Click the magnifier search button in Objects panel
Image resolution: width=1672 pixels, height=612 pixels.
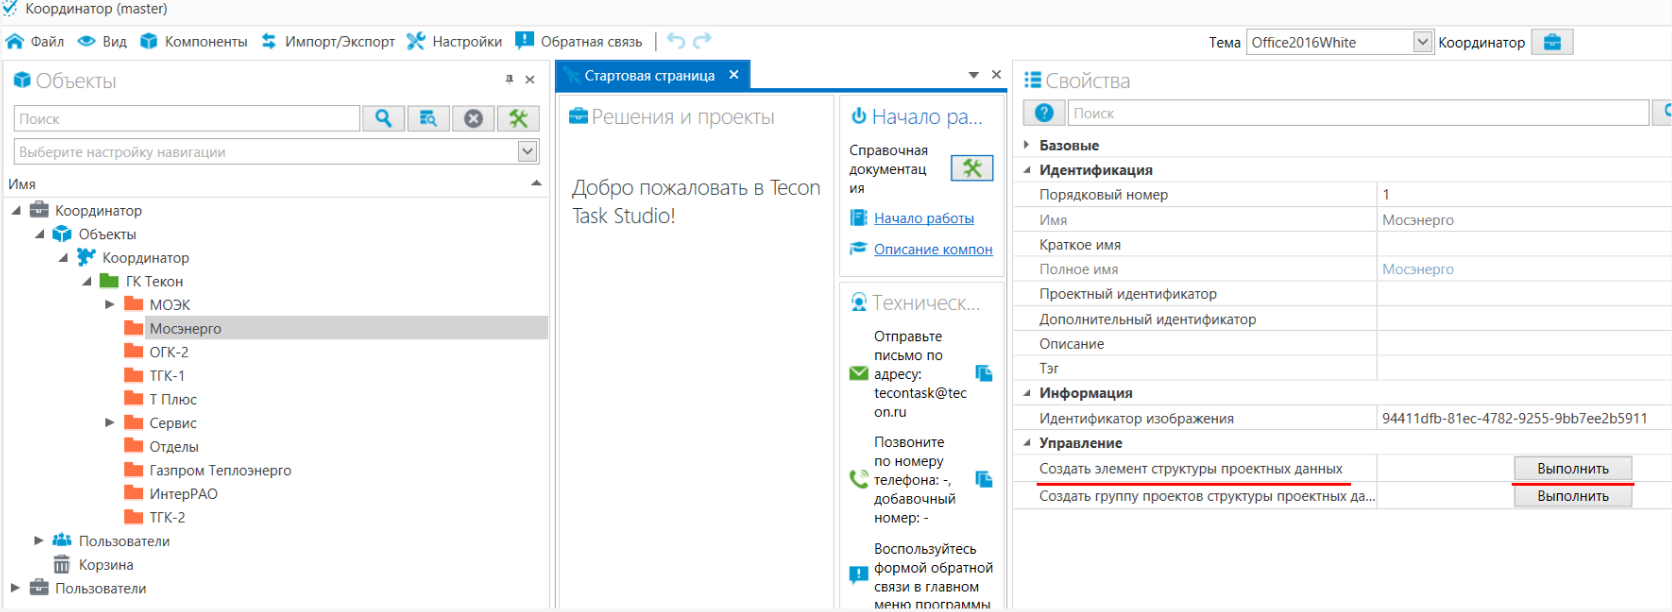(383, 119)
